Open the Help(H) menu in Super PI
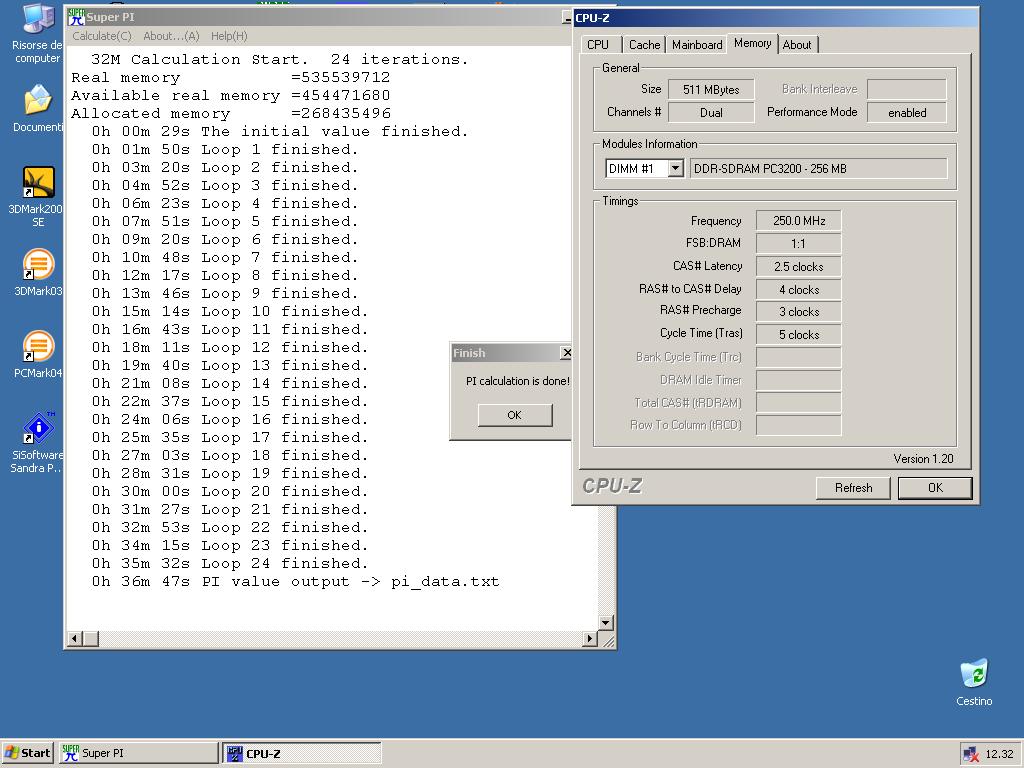This screenshot has height=768, width=1024. [229, 36]
